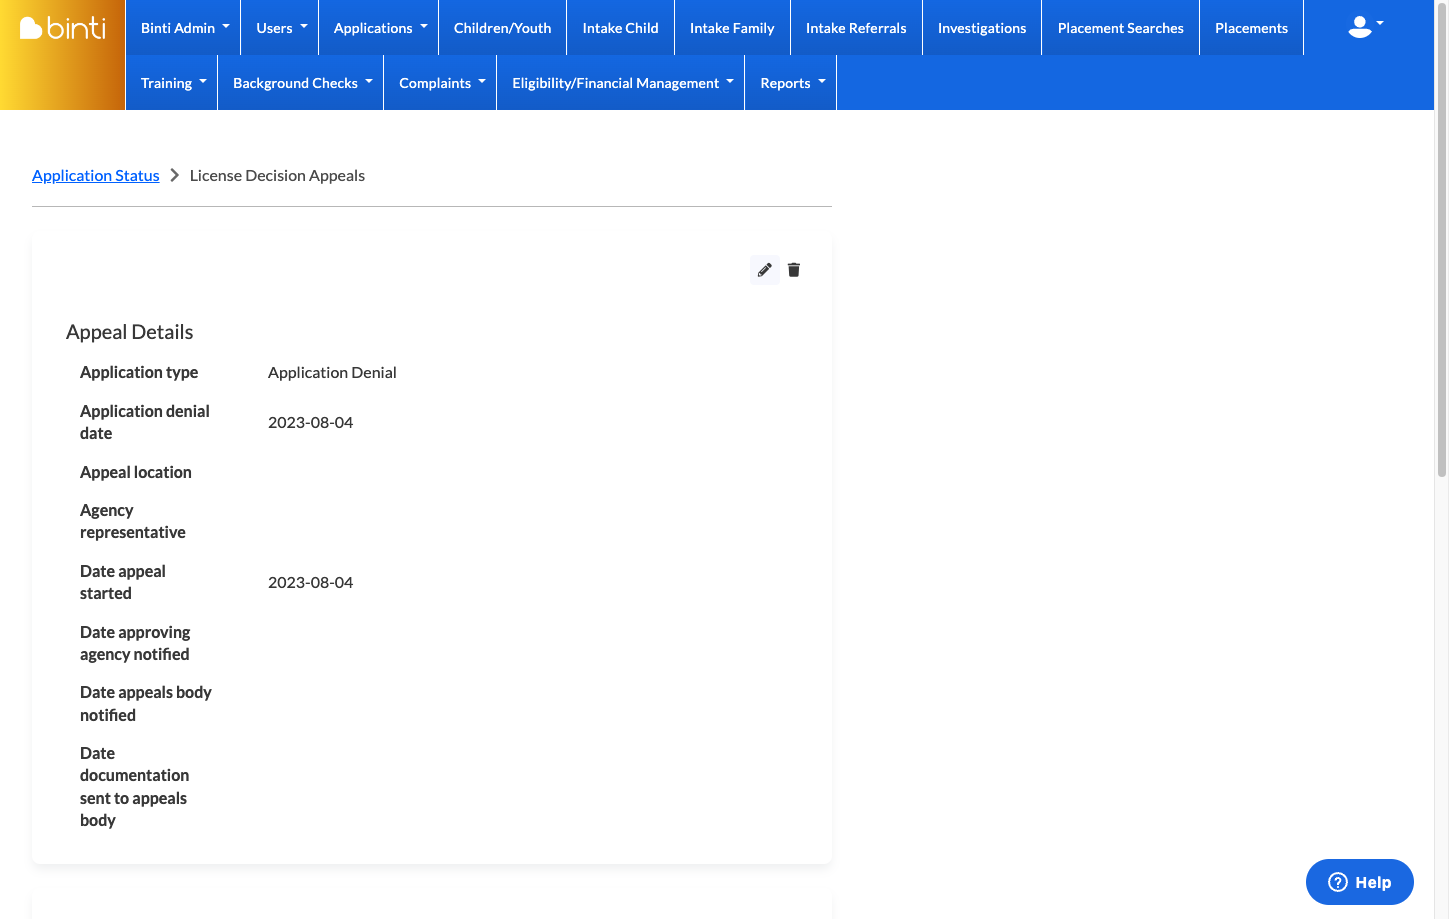Click the 2023-08-04 application denial date value
This screenshot has width=1449, height=919.
(x=311, y=422)
